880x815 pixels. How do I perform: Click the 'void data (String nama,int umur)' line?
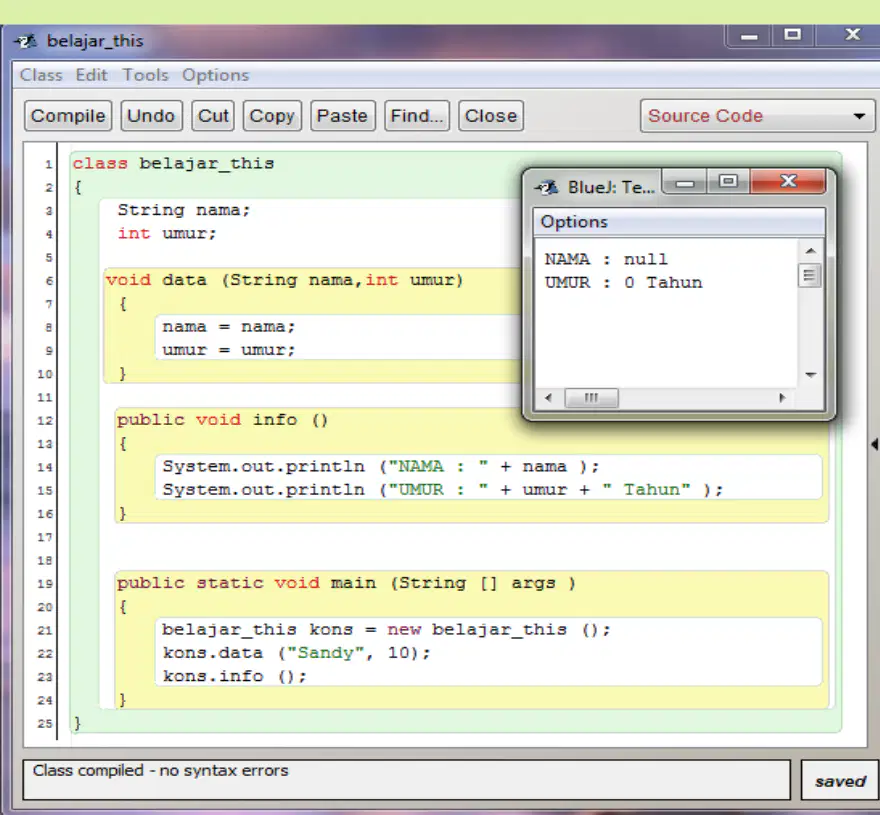[x=285, y=280]
